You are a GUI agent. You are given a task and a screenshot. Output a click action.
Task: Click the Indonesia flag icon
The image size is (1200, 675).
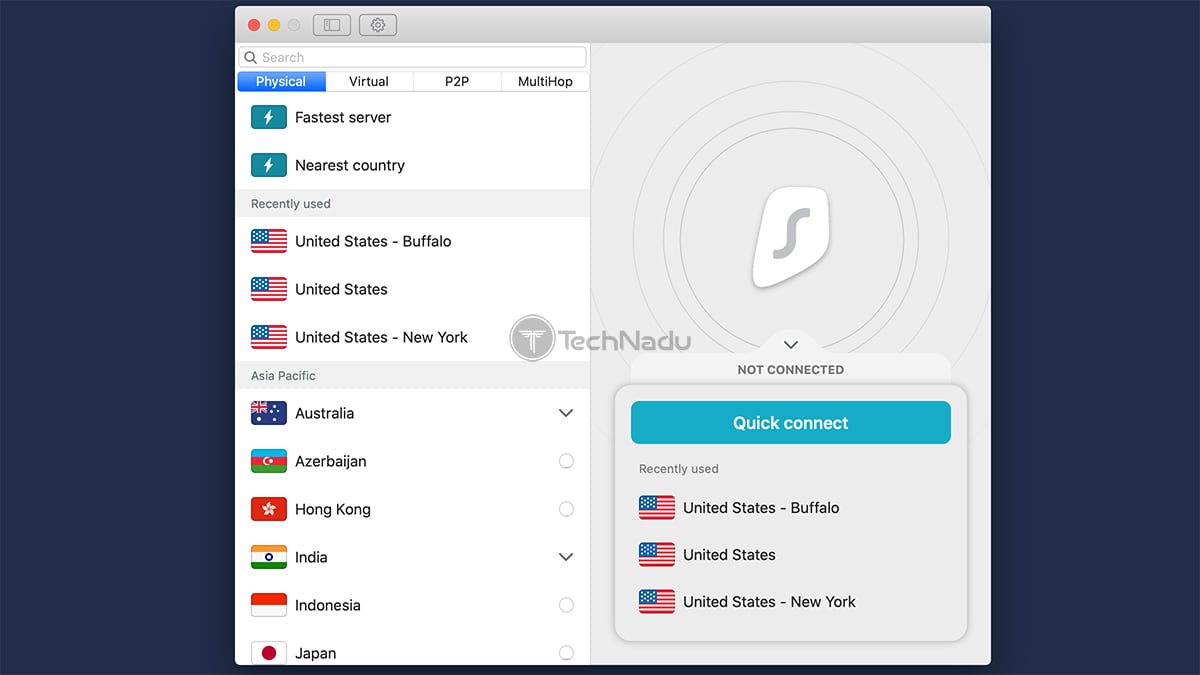click(269, 605)
